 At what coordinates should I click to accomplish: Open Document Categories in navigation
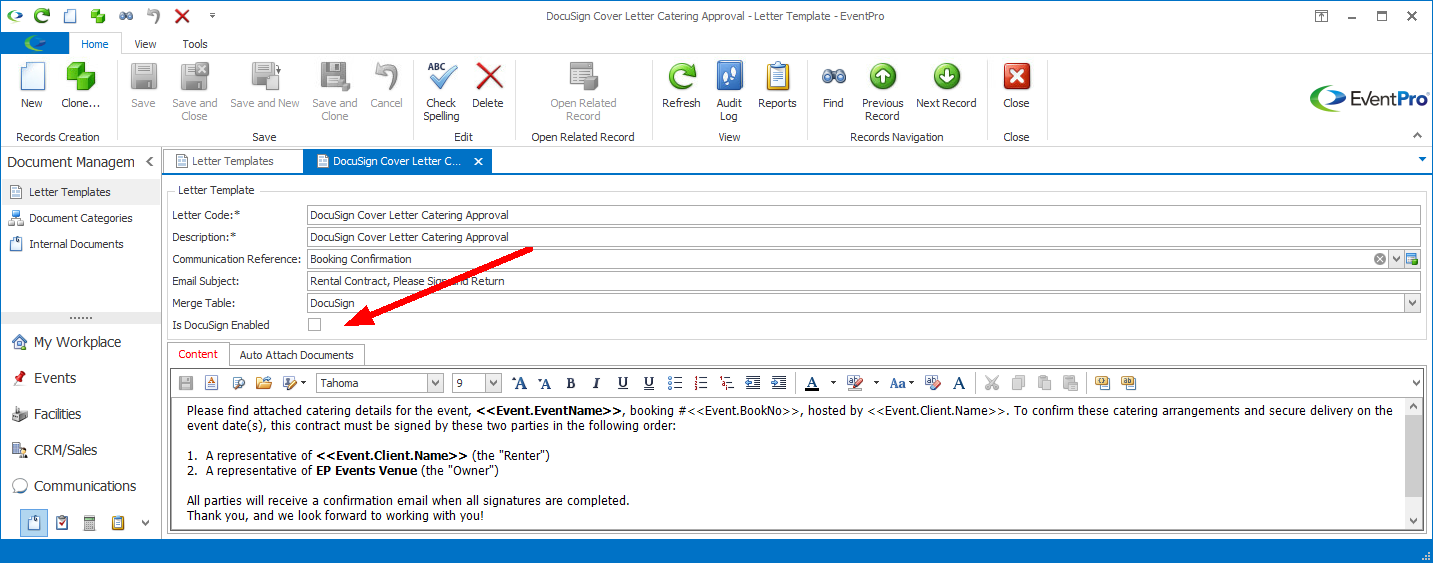coord(80,218)
